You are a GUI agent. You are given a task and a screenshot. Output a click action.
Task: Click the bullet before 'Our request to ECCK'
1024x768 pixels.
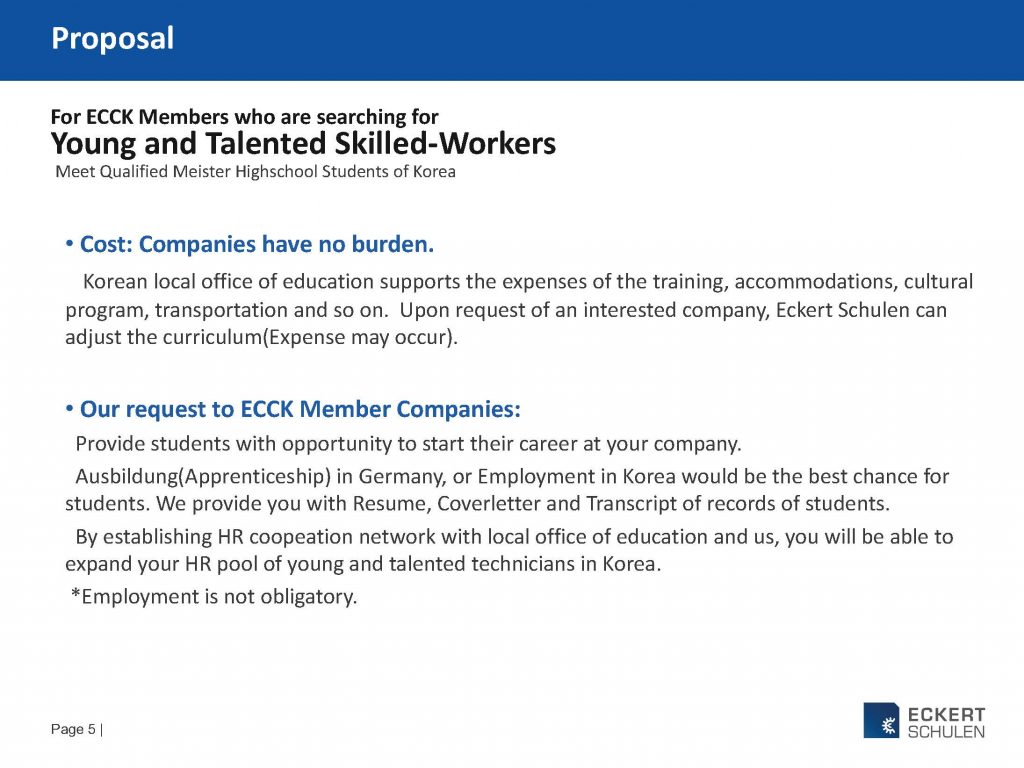point(70,410)
